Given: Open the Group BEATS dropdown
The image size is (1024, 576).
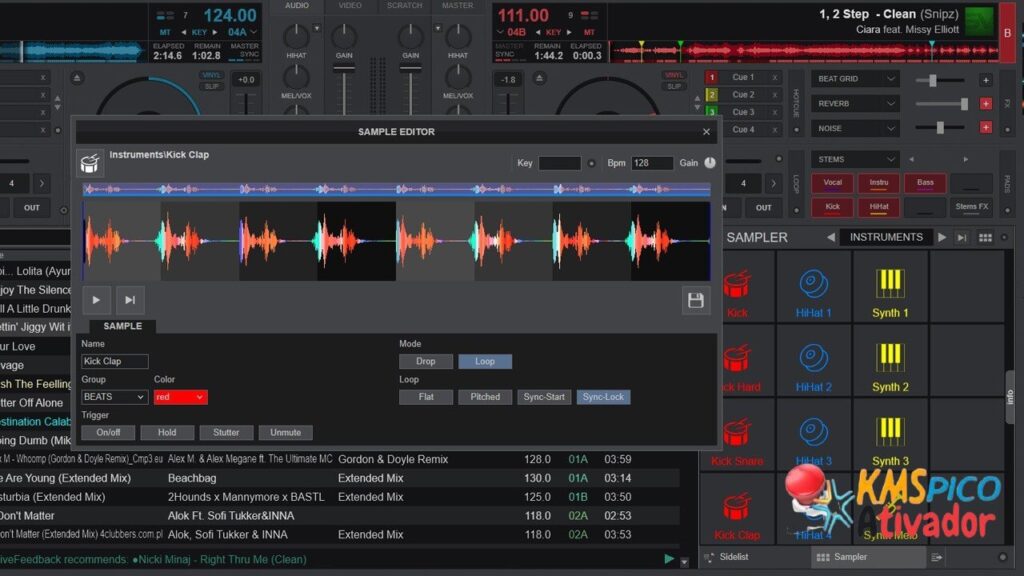Looking at the screenshot, I should [114, 396].
